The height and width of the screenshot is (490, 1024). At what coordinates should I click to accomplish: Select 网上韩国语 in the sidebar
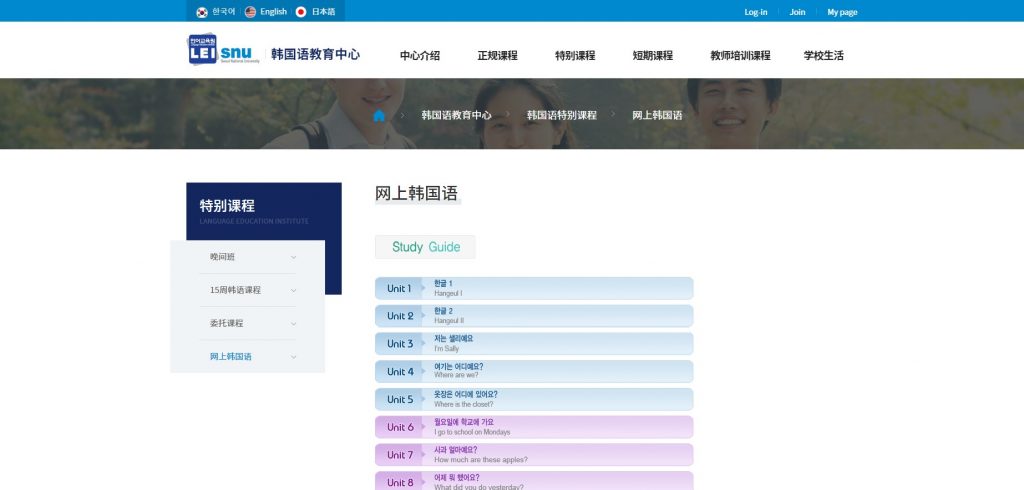[231, 357]
